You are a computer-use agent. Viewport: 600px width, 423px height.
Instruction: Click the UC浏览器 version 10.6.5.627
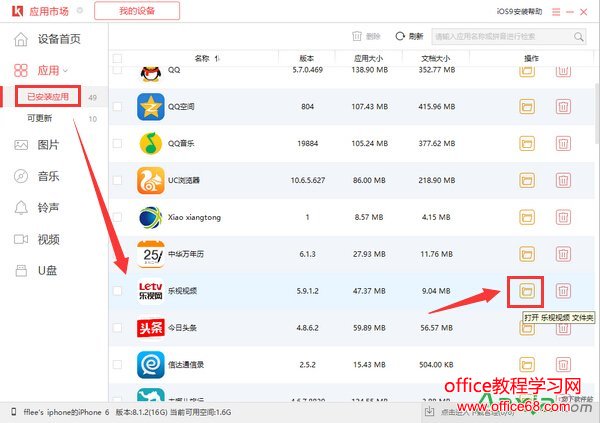(308, 180)
